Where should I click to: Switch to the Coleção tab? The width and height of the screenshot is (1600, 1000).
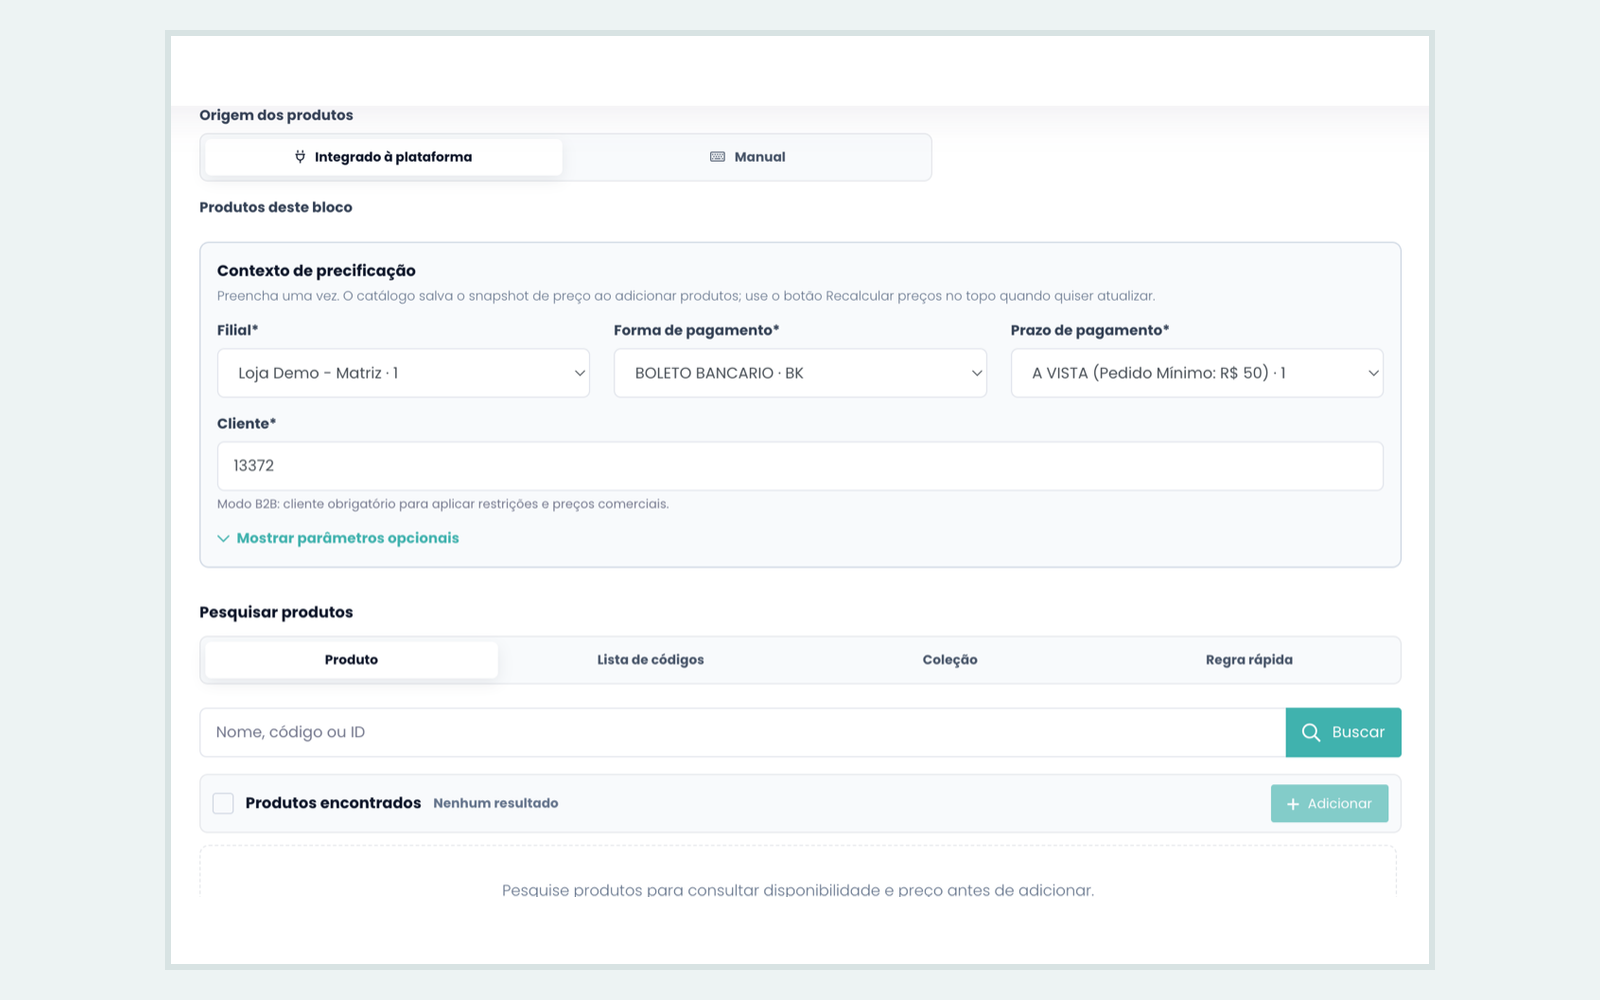click(x=950, y=660)
